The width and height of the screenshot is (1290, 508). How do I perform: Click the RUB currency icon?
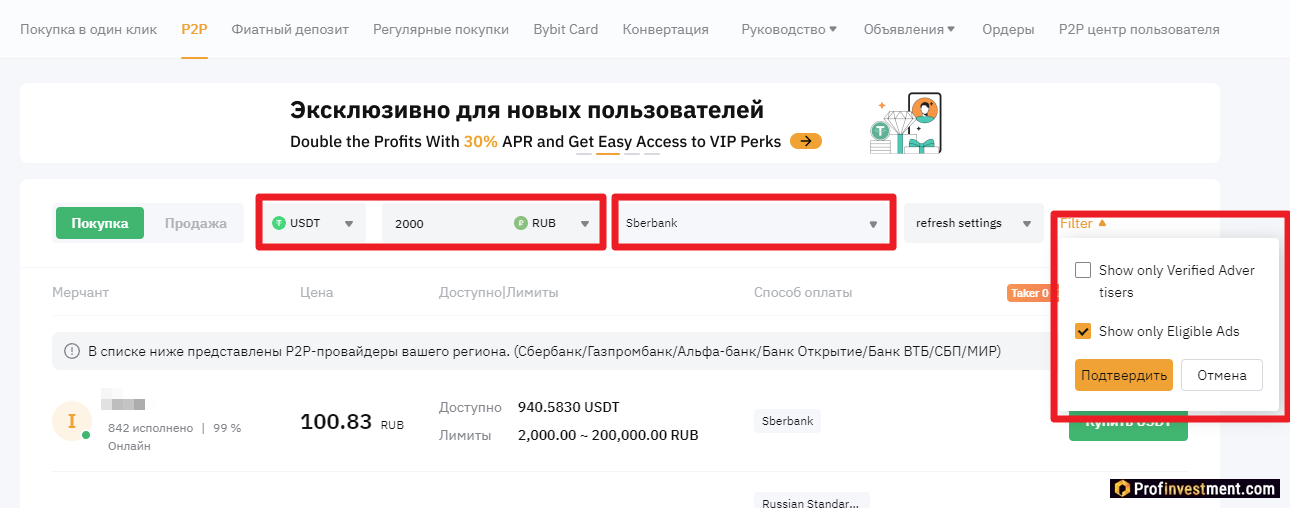pyautogui.click(x=521, y=223)
